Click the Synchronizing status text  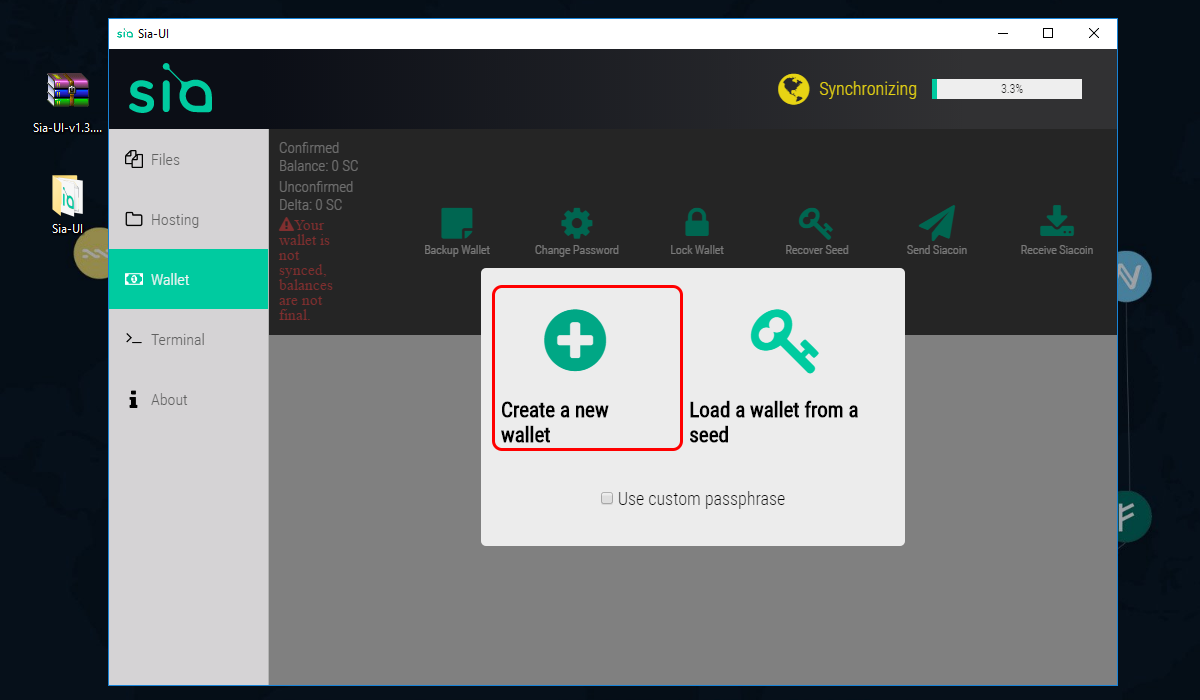click(x=868, y=89)
